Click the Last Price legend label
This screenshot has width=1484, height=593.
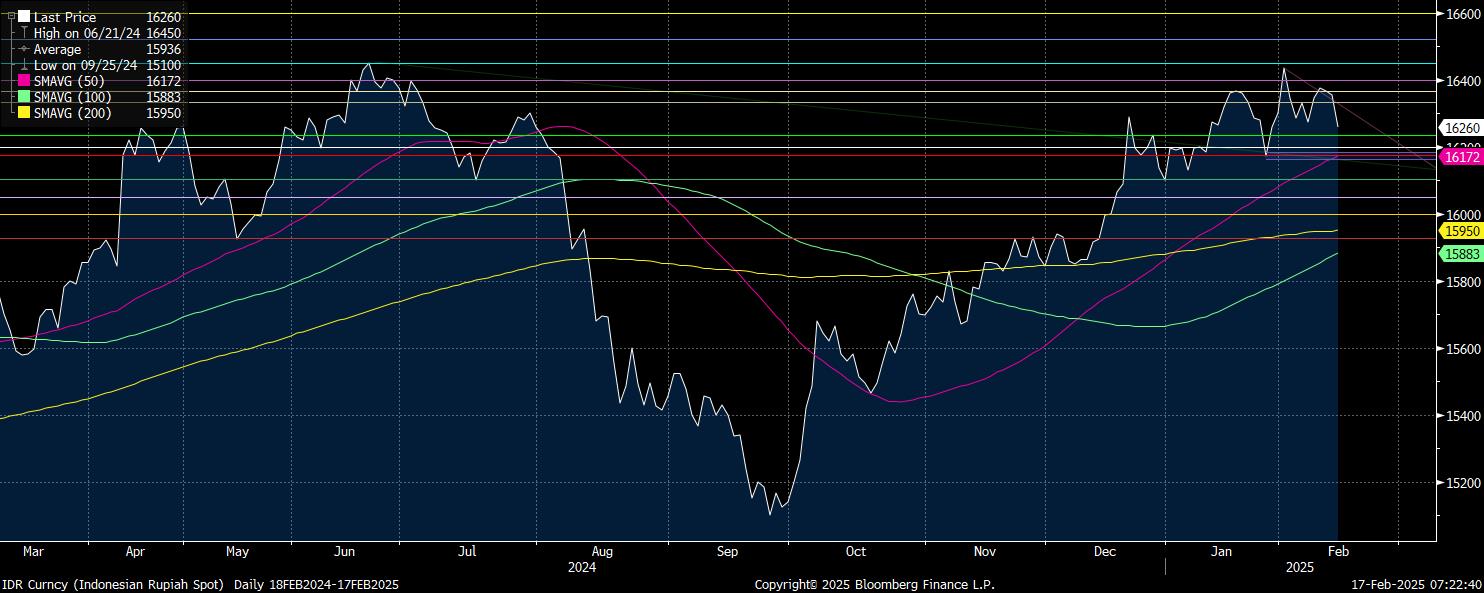65,17
